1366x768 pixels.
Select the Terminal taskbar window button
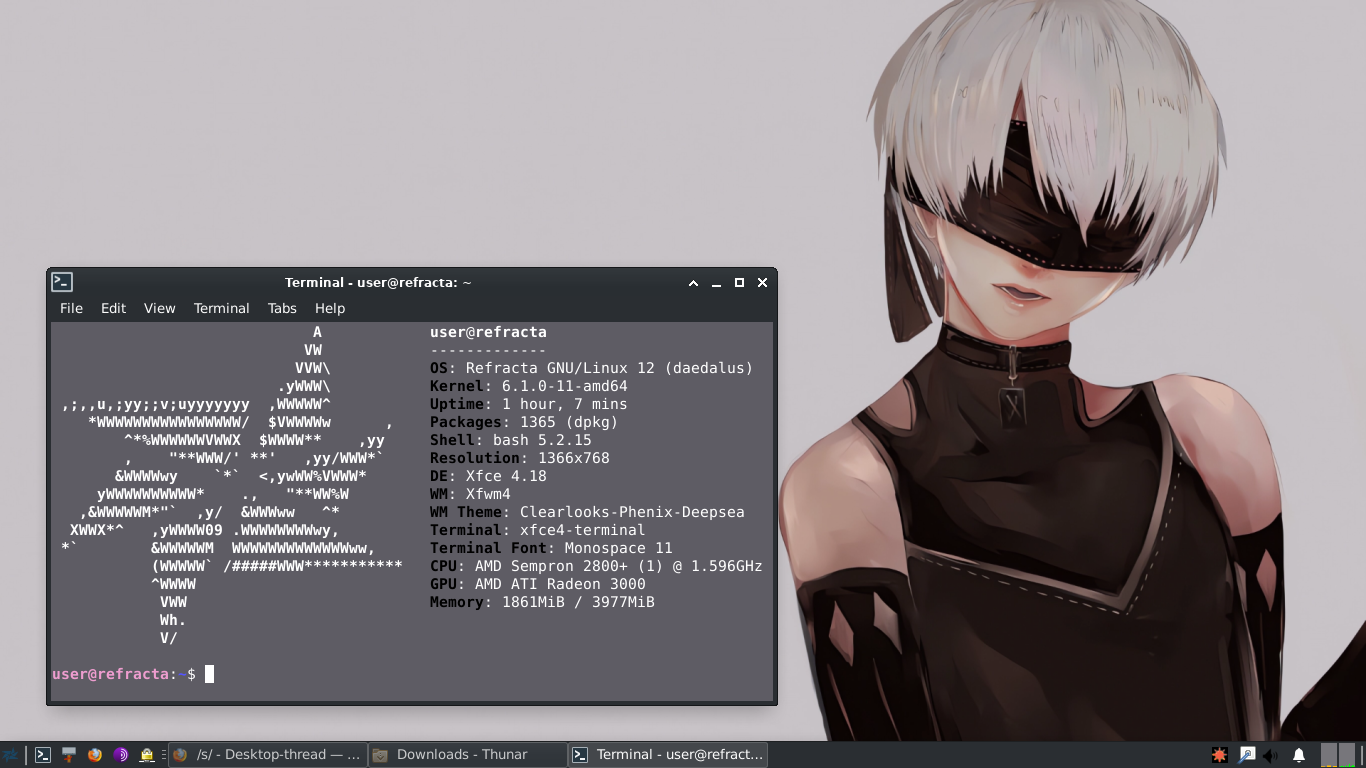[x=669, y=755]
